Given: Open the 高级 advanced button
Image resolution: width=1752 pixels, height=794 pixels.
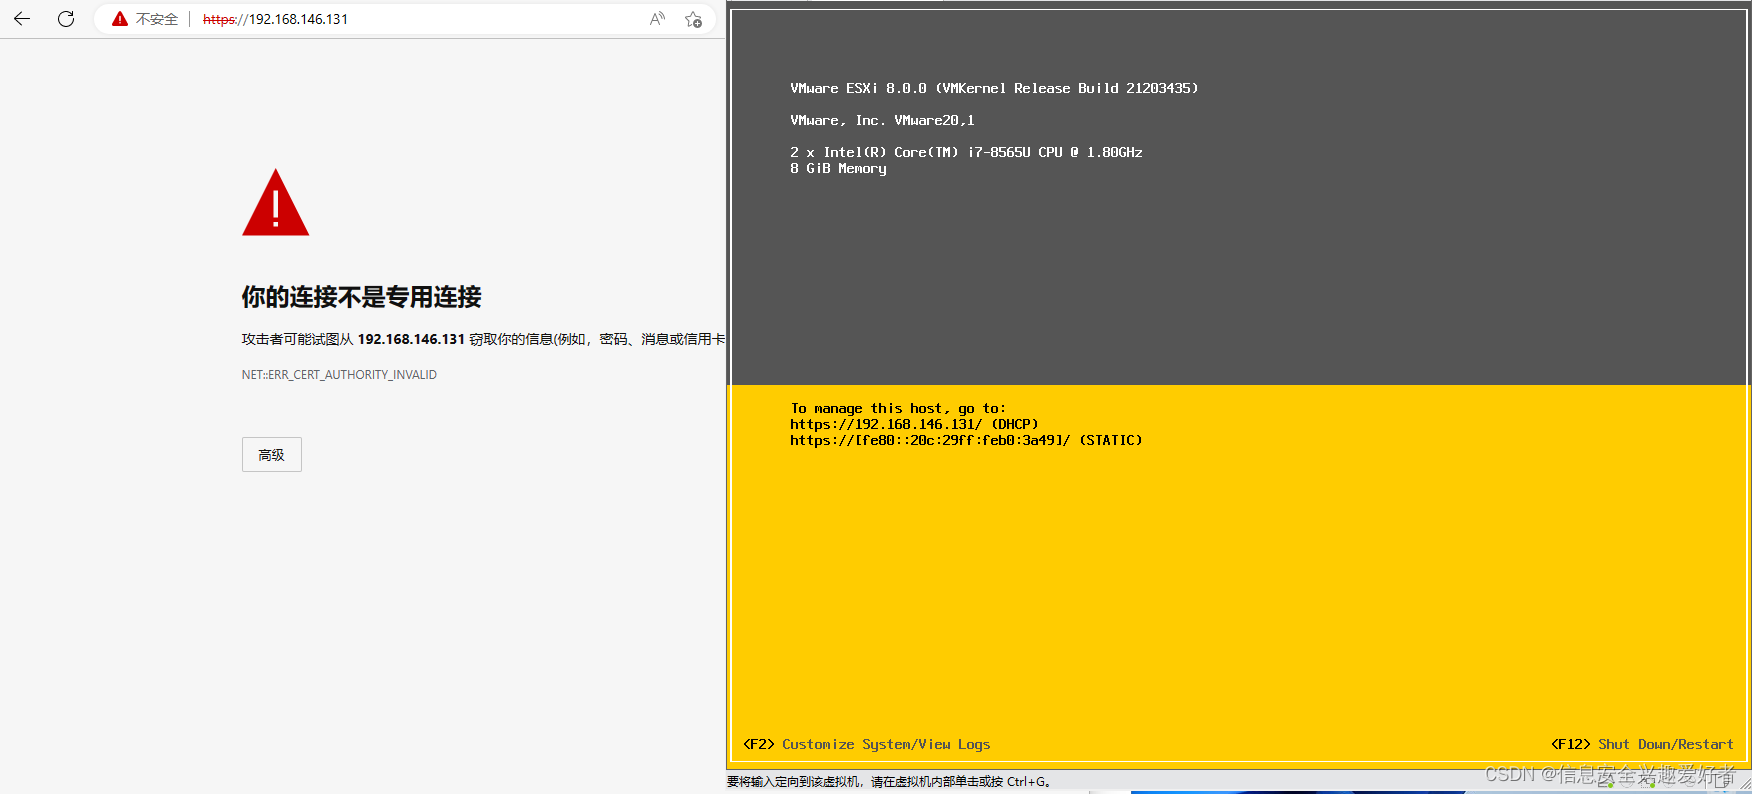Looking at the screenshot, I should click(x=272, y=455).
